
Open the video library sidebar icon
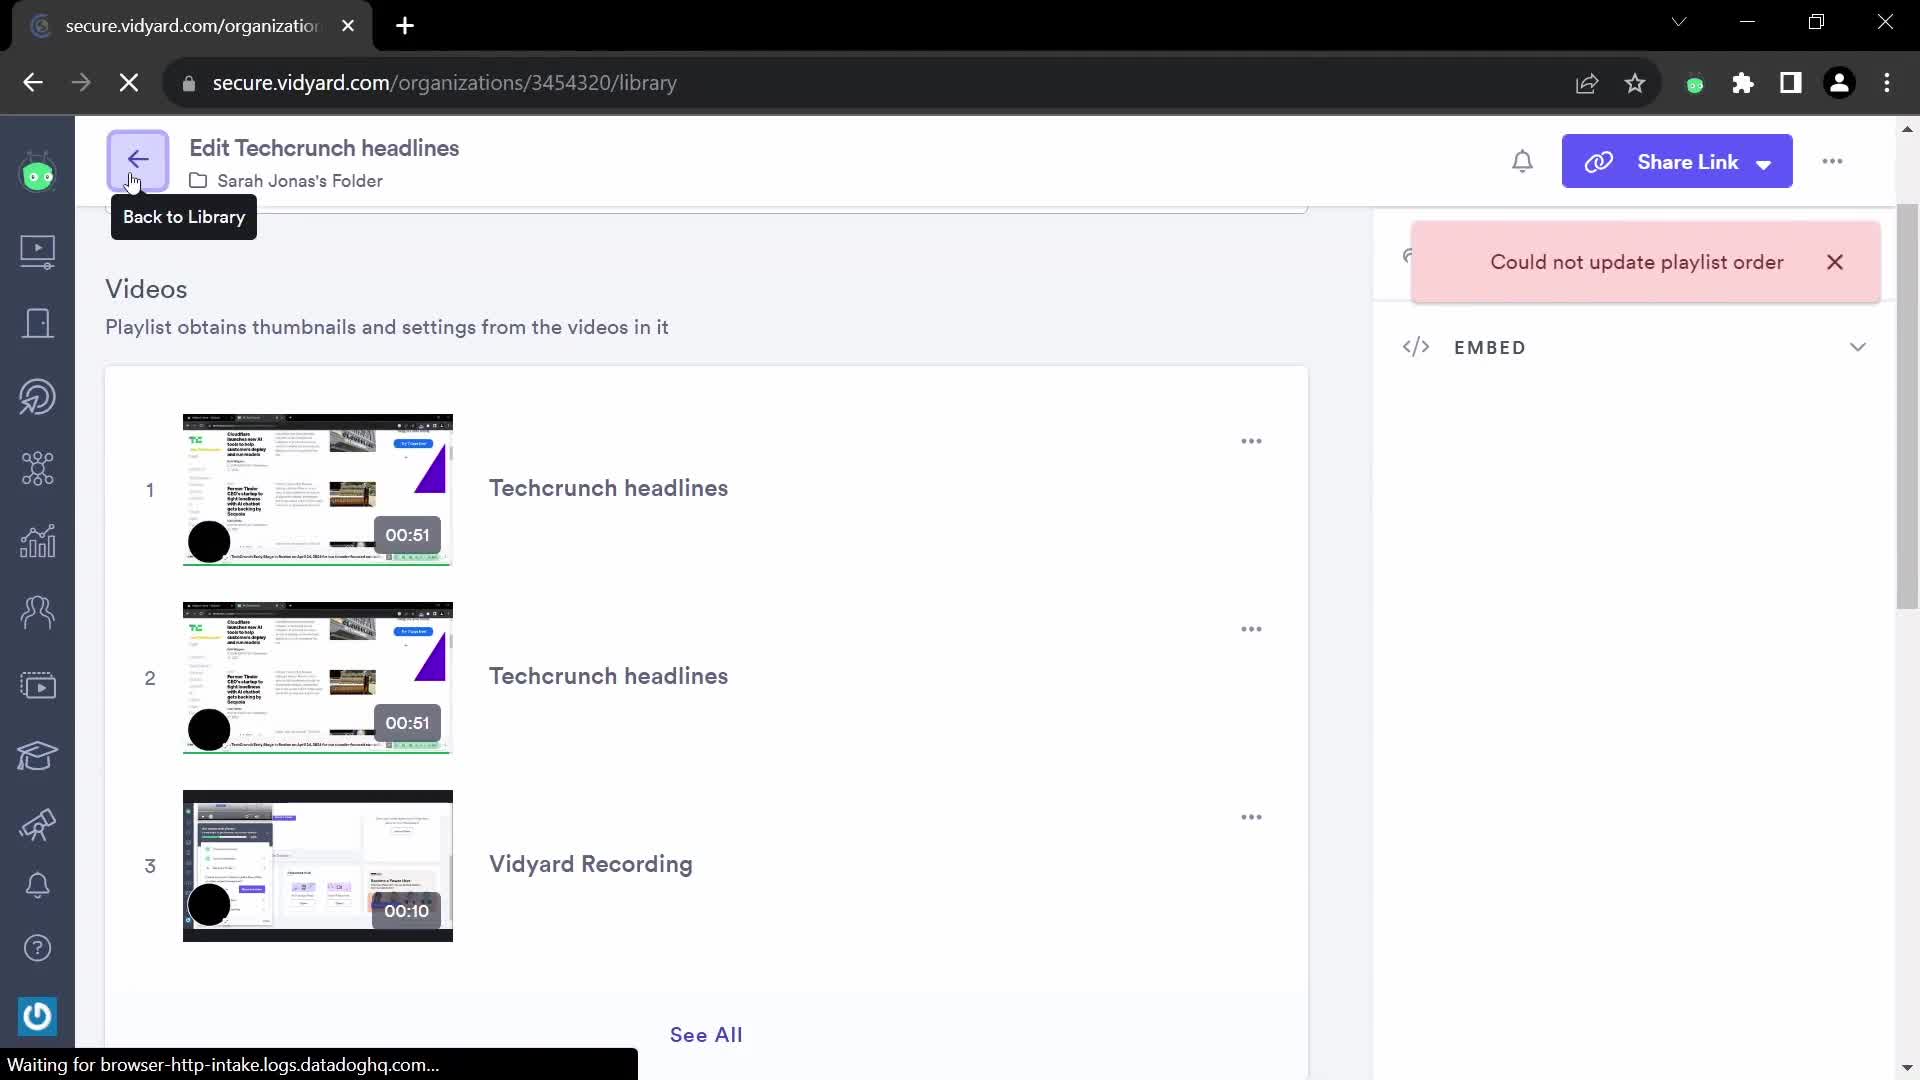coord(38,250)
